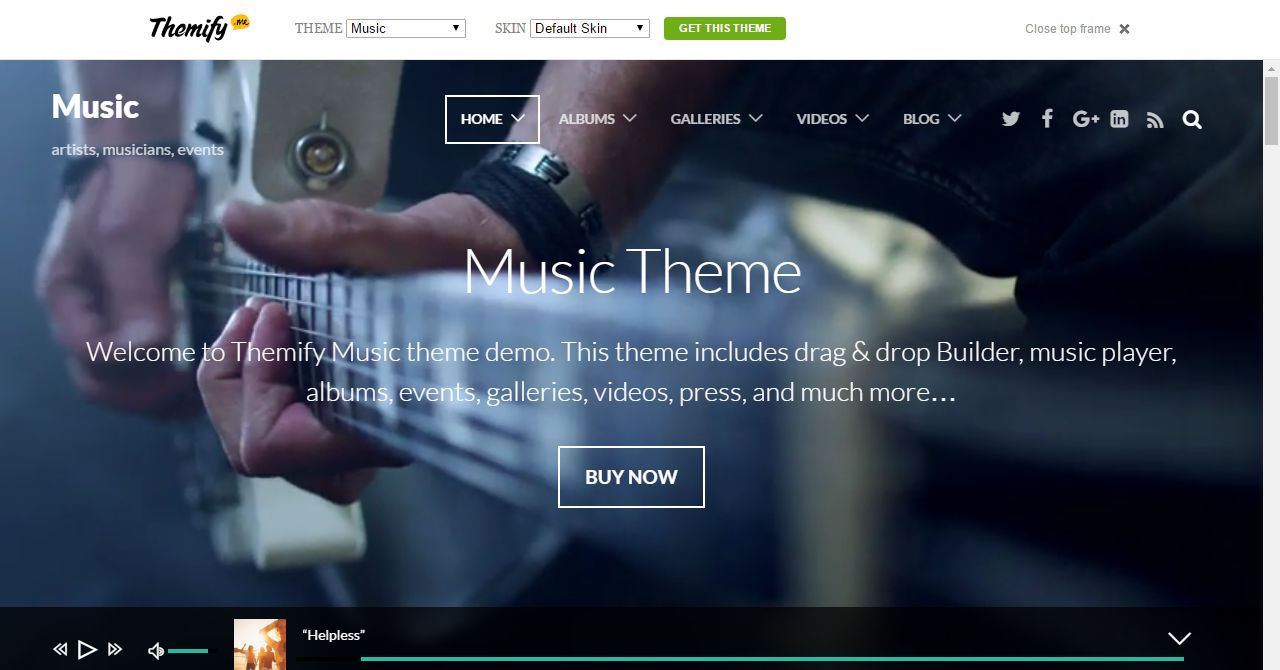Open the Facebook social link icon
This screenshot has width=1280, height=670.
(x=1047, y=118)
